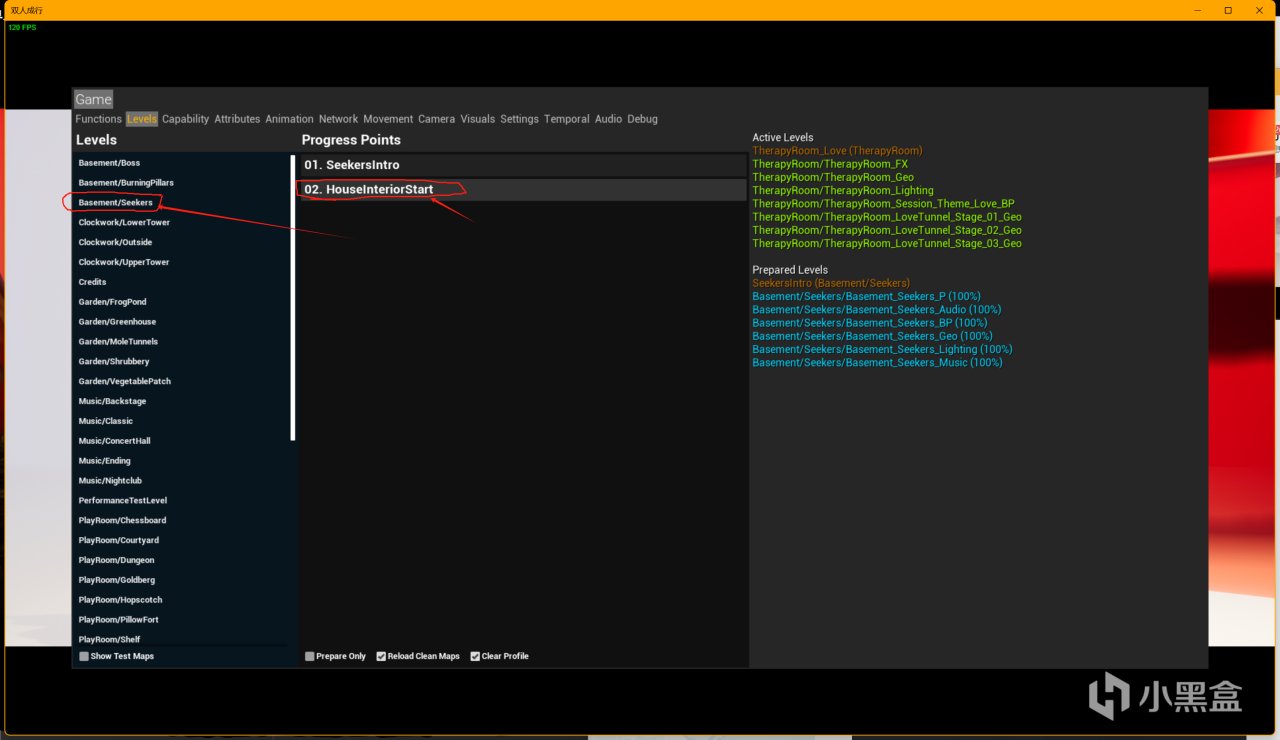Viewport: 1280px width, 740px height.
Task: Uncheck the Clear Profile checkbox
Action: click(475, 656)
